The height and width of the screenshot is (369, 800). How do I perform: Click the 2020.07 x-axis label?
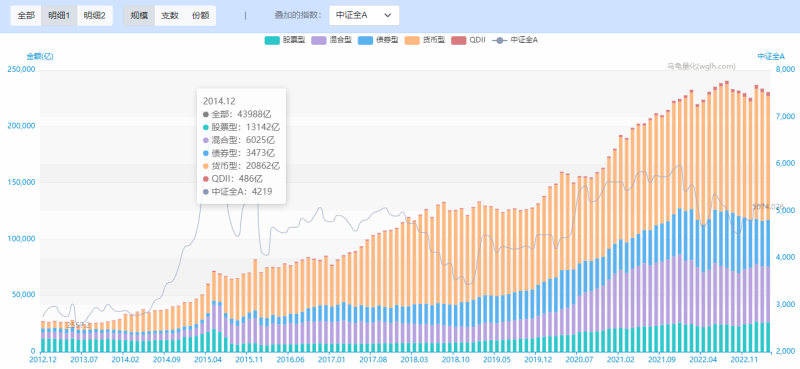click(577, 360)
